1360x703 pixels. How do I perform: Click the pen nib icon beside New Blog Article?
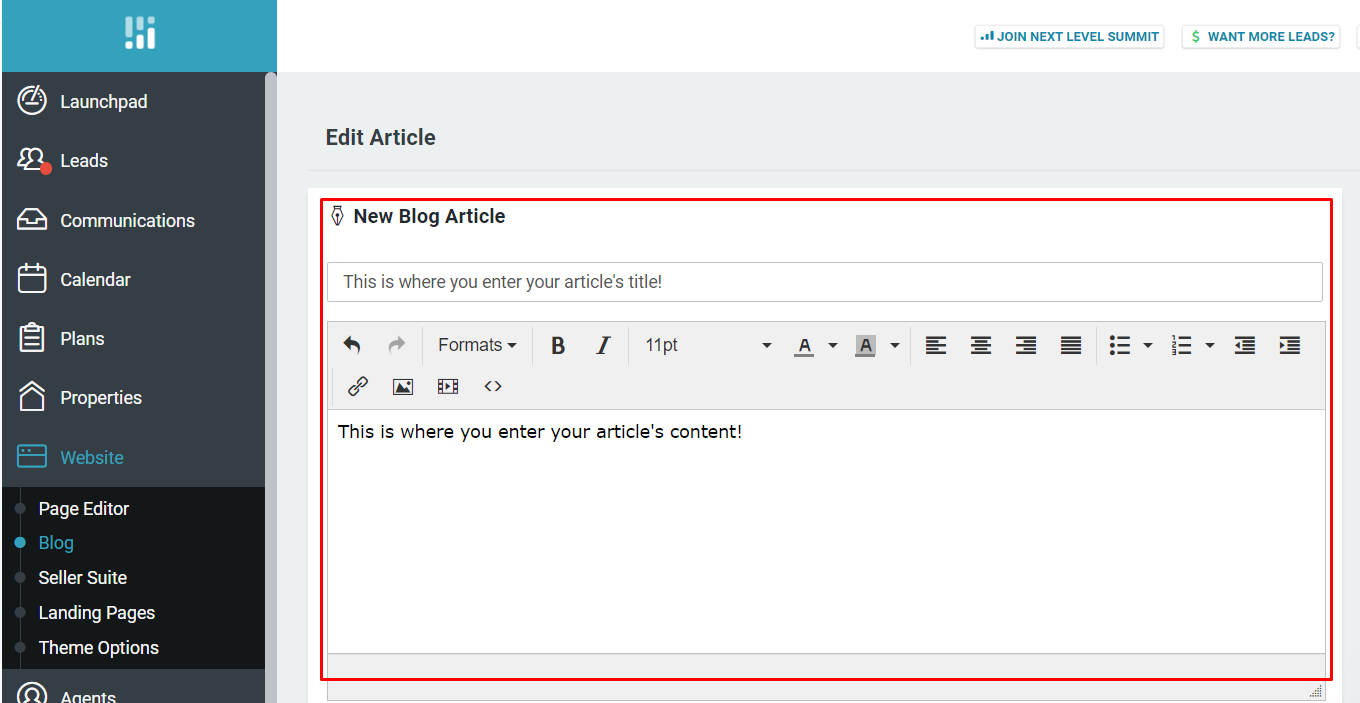[337, 216]
